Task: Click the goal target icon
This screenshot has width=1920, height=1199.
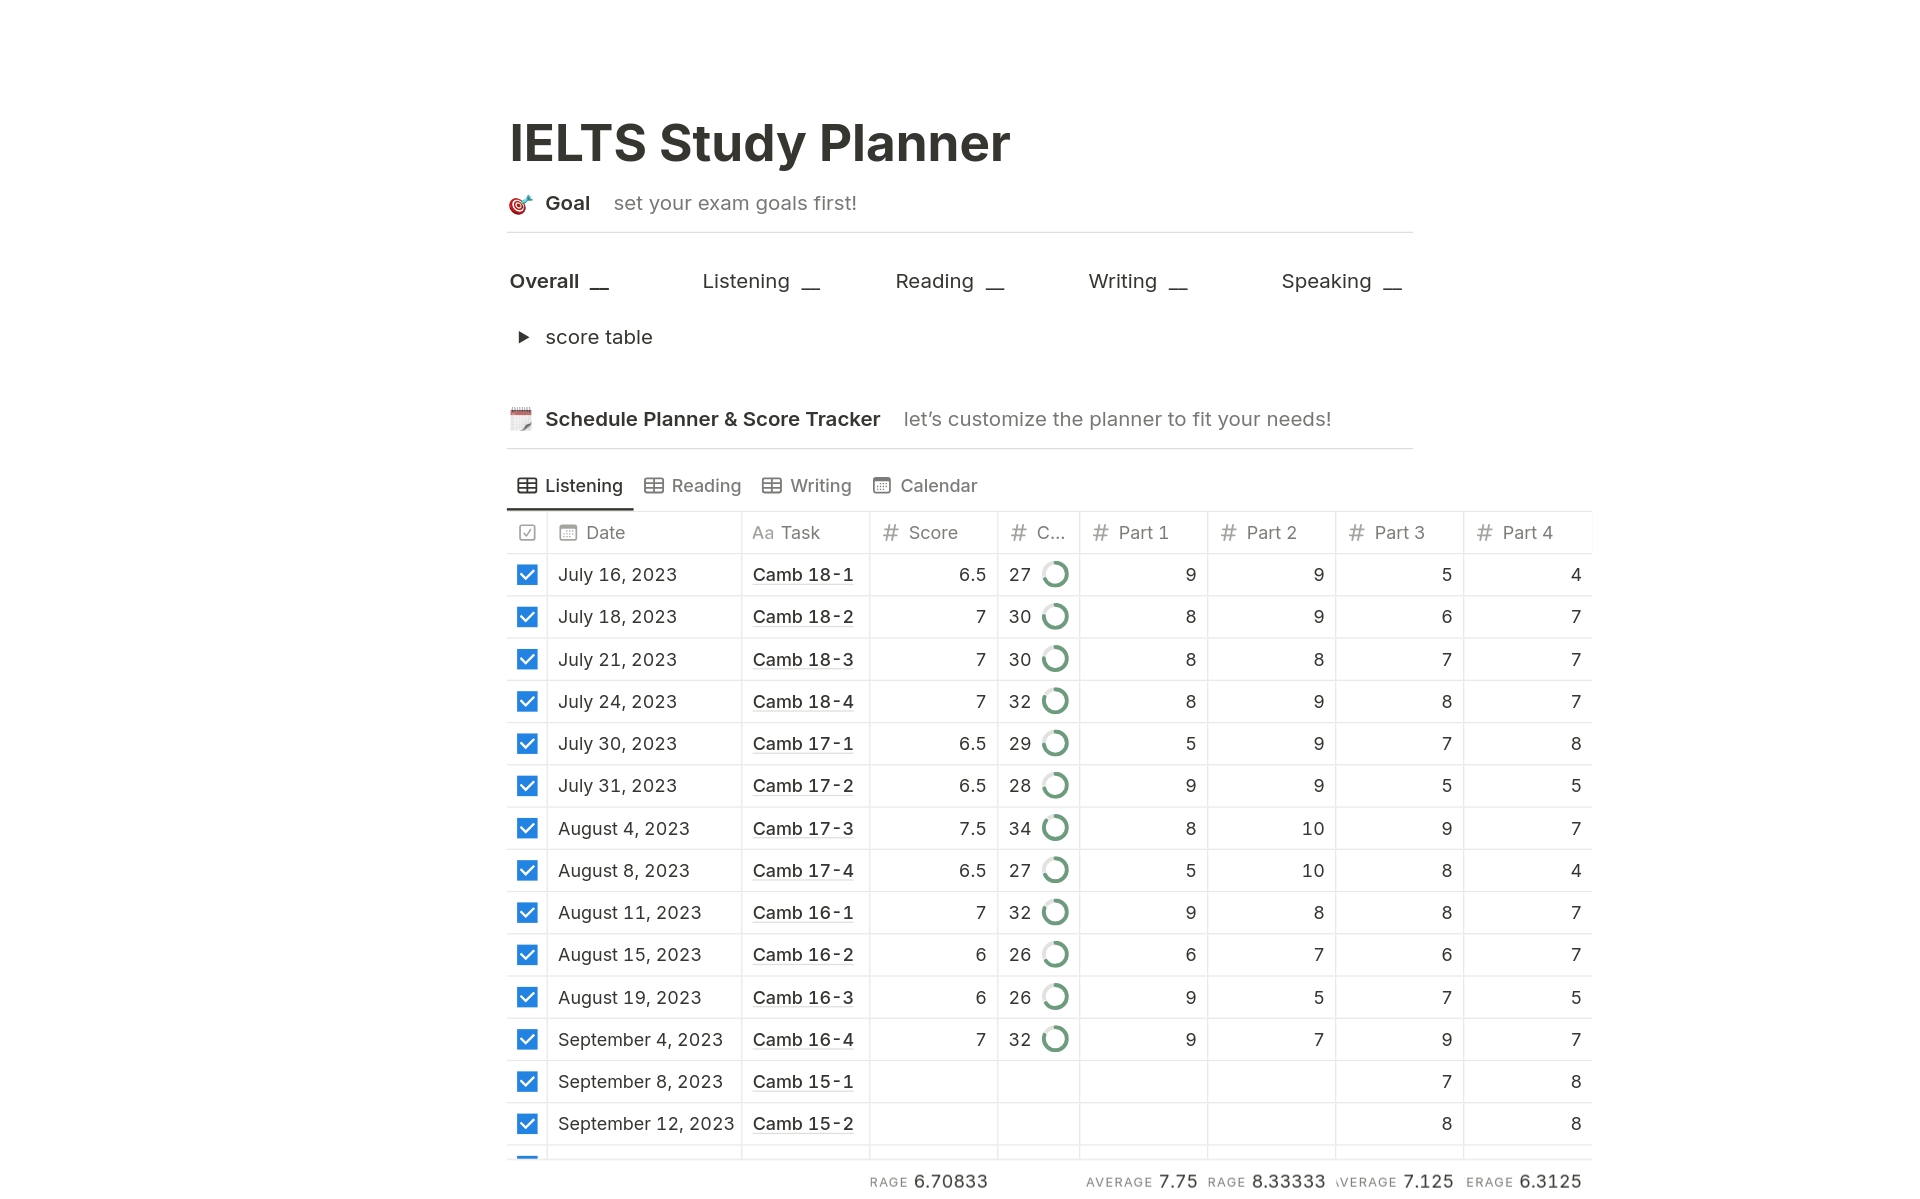Action: 521,203
